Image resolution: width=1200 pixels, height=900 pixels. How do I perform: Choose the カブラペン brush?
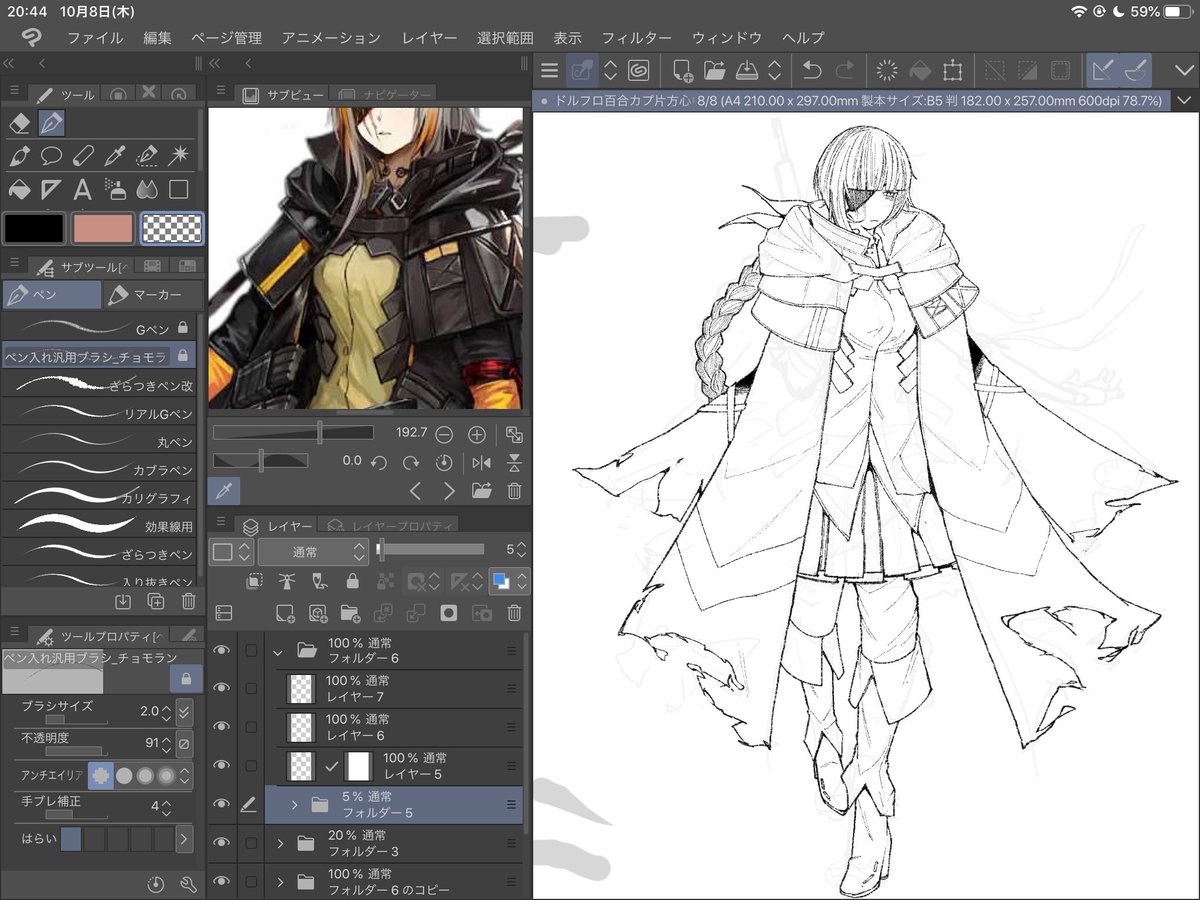click(100, 469)
